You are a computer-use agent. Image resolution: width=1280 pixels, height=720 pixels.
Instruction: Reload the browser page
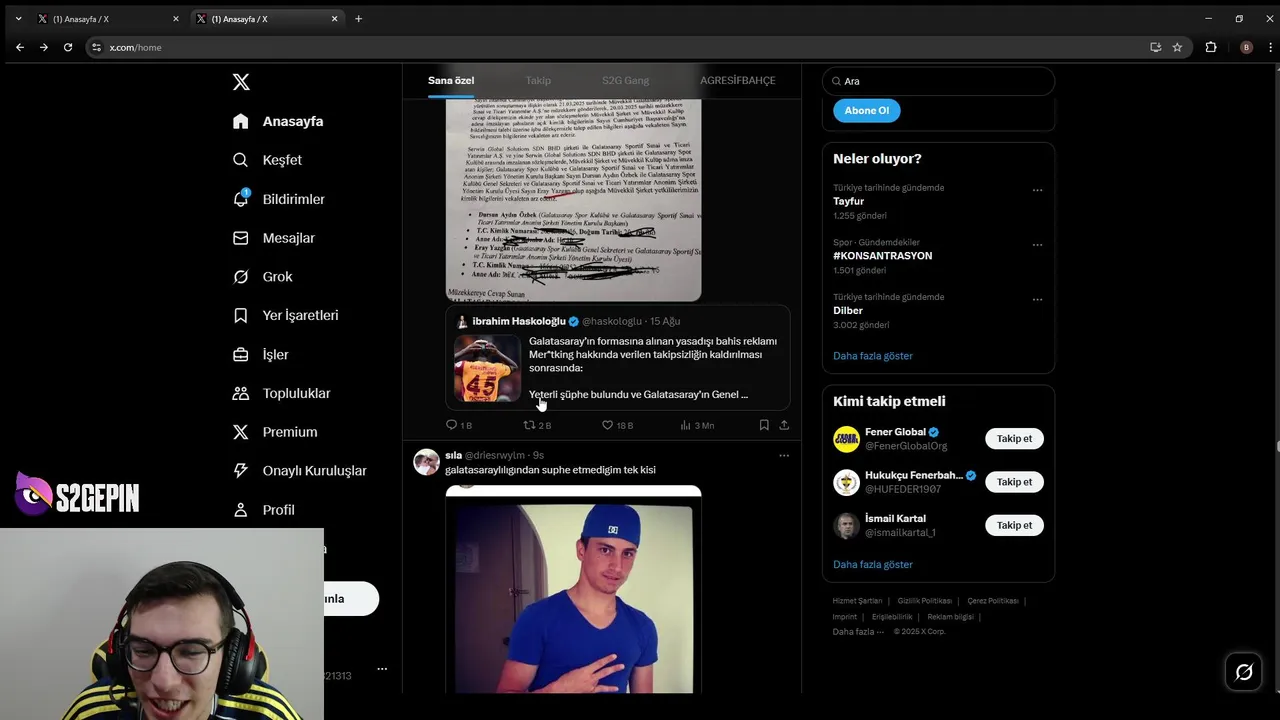click(68, 47)
